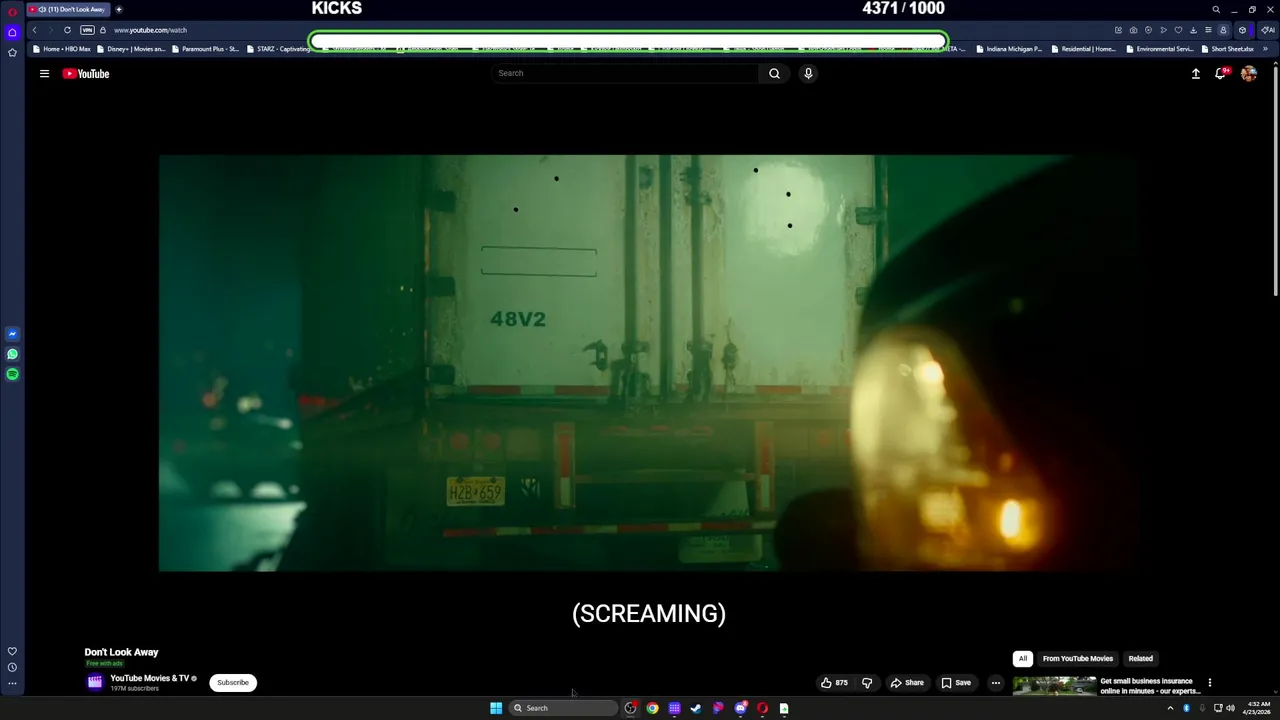Select the All filter chip
Image resolution: width=1280 pixels, height=720 pixels.
pos(1022,659)
